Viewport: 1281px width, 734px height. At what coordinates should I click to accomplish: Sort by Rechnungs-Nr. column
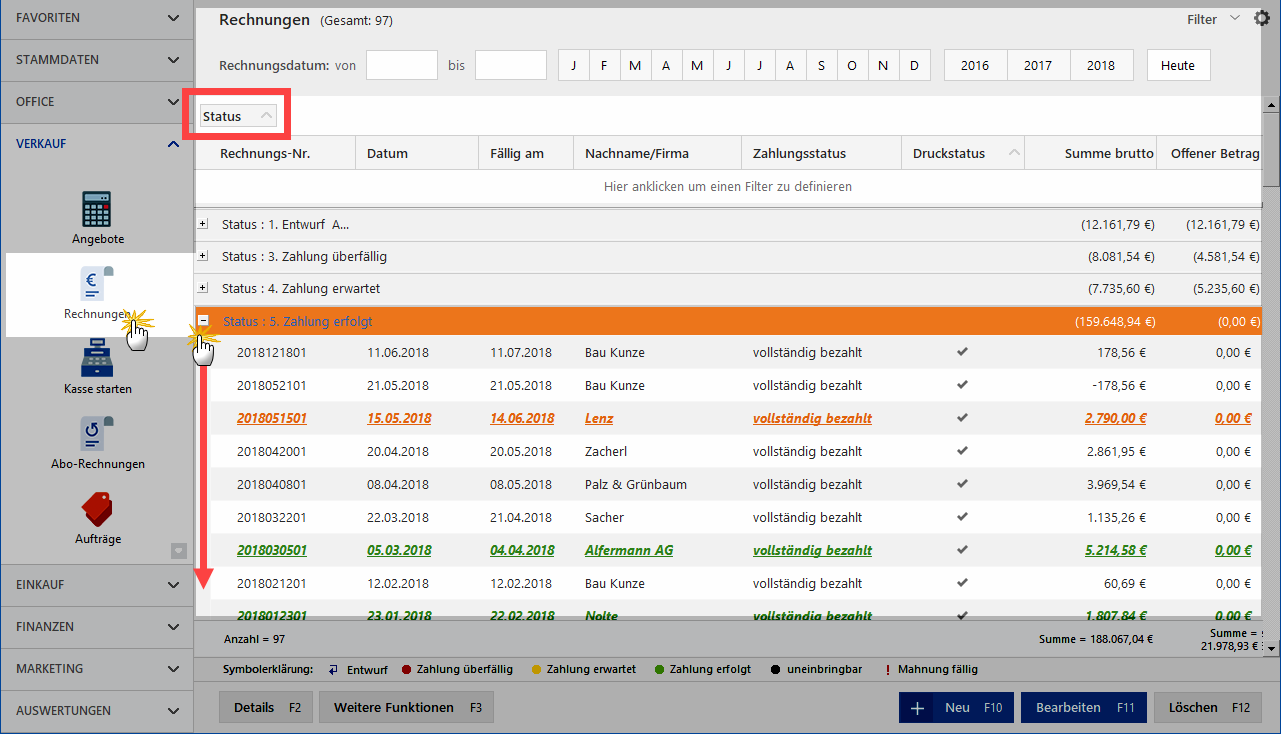click(x=275, y=153)
